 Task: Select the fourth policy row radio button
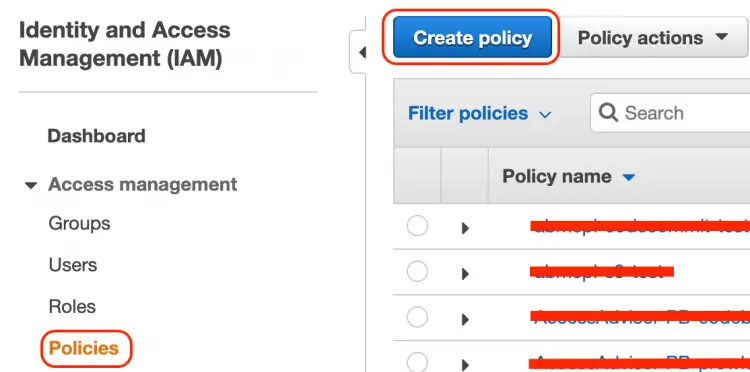(x=417, y=362)
